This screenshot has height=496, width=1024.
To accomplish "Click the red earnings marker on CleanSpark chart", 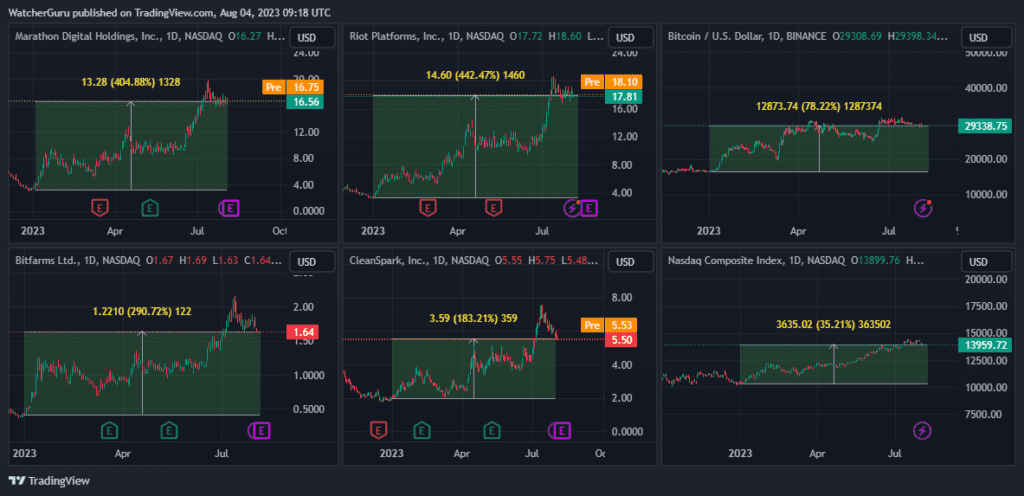I will (x=379, y=430).
